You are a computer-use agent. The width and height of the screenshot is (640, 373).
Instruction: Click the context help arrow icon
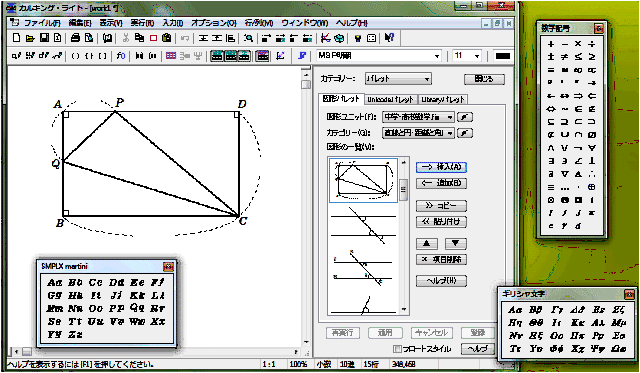389,38
